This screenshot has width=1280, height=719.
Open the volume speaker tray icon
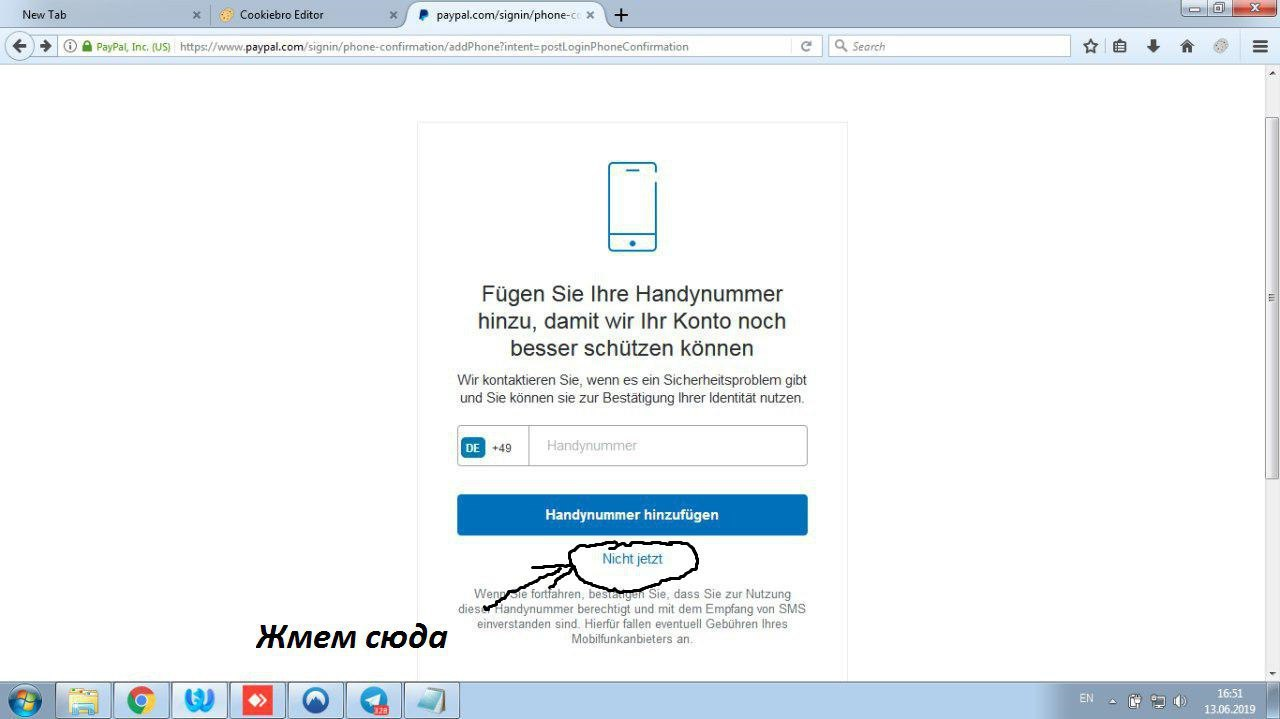point(1180,701)
